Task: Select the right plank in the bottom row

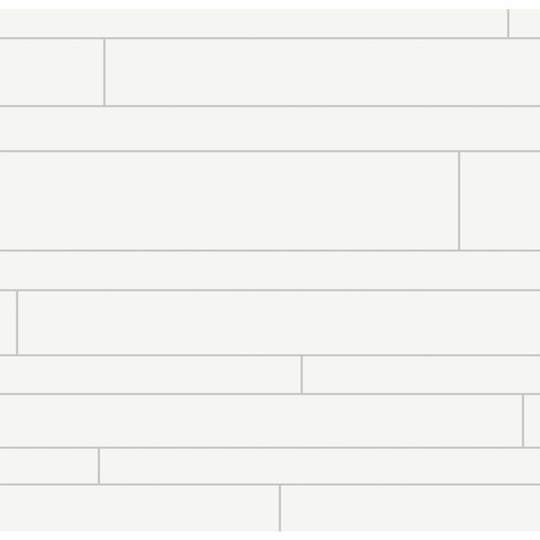Action: pyautogui.click(x=410, y=508)
